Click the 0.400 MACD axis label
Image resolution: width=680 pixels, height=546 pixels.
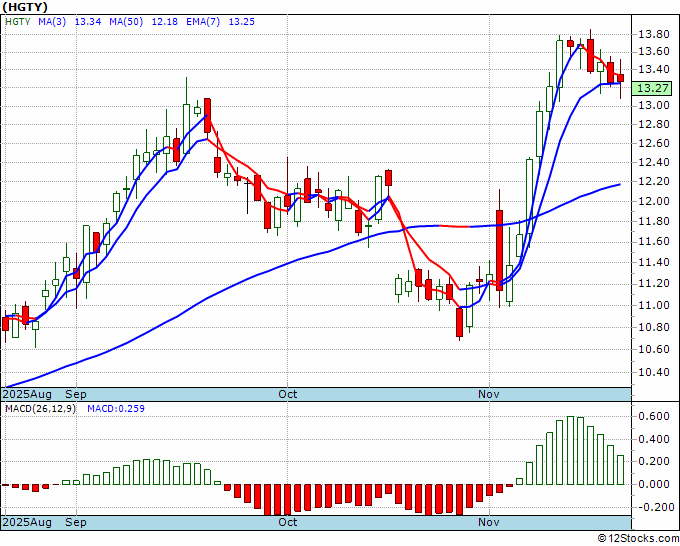654,439
